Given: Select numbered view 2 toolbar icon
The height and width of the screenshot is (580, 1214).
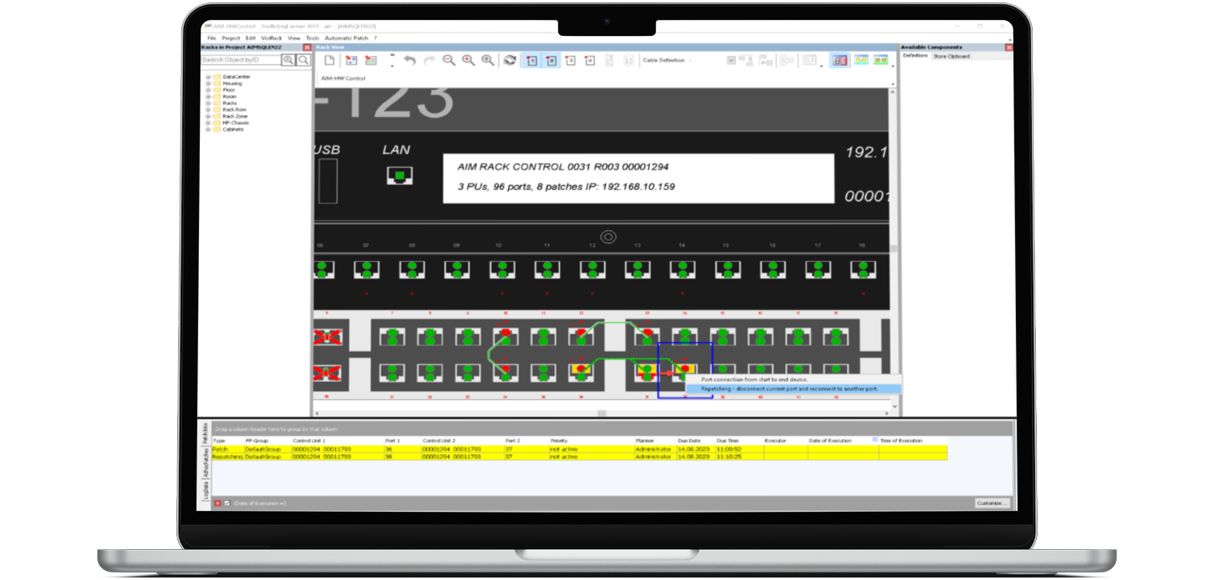Looking at the screenshot, I should click(x=551, y=61).
